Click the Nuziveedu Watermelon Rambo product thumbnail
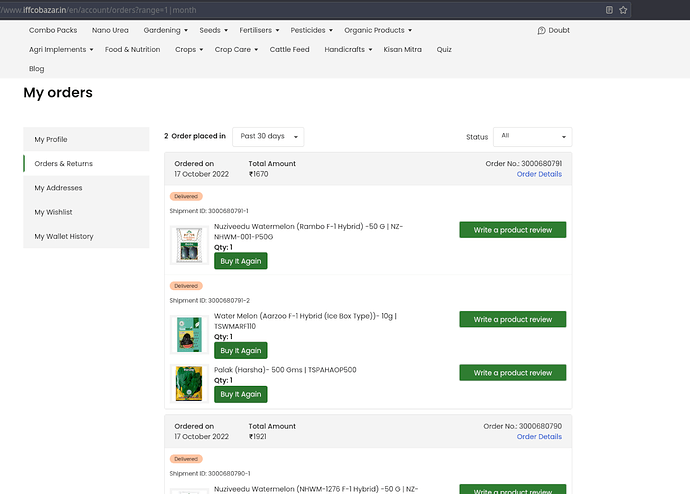 (189, 245)
